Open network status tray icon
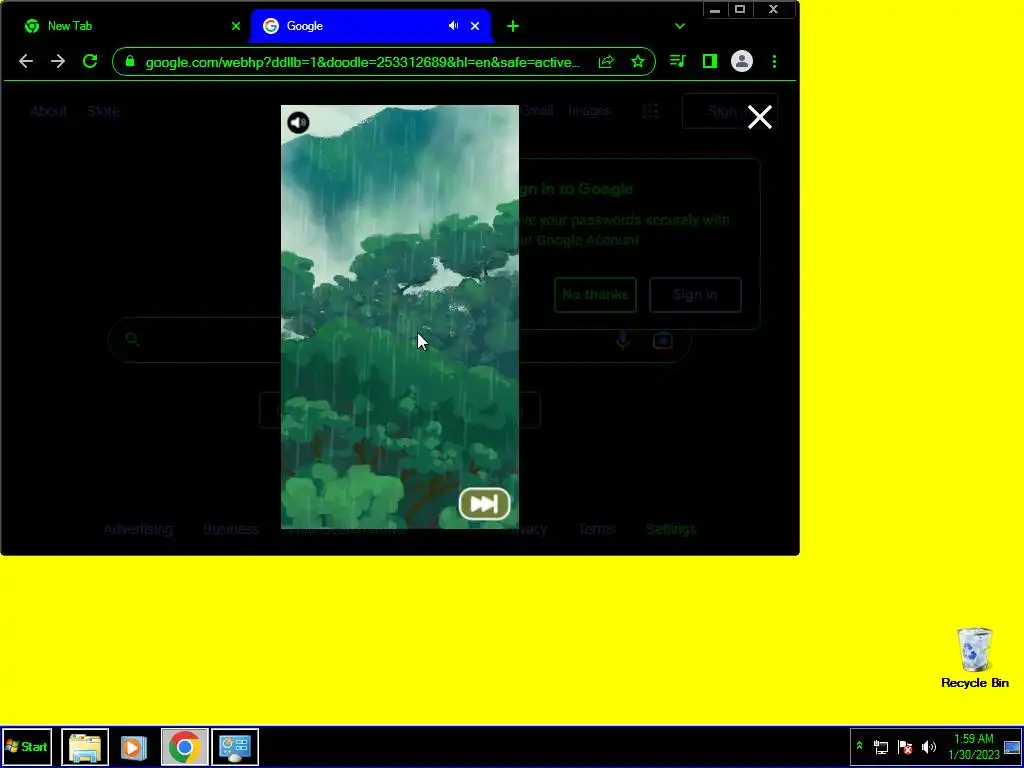The width and height of the screenshot is (1024, 768). point(881,747)
